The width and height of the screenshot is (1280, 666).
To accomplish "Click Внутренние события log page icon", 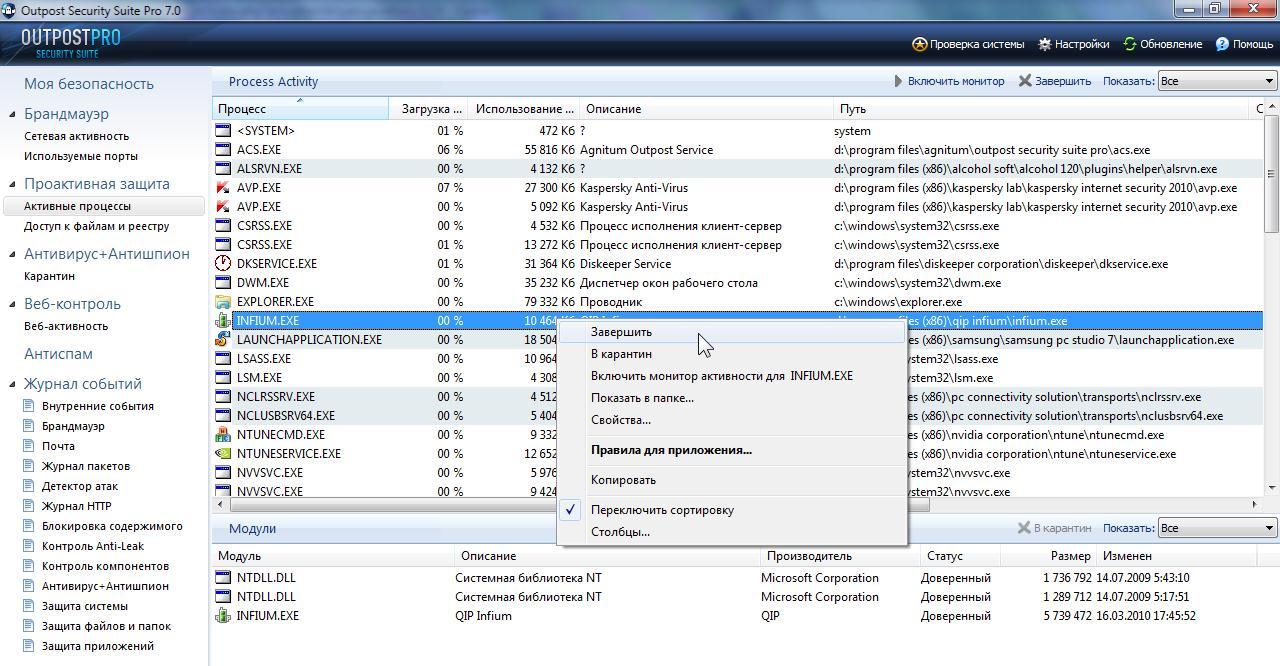I will 30,406.
